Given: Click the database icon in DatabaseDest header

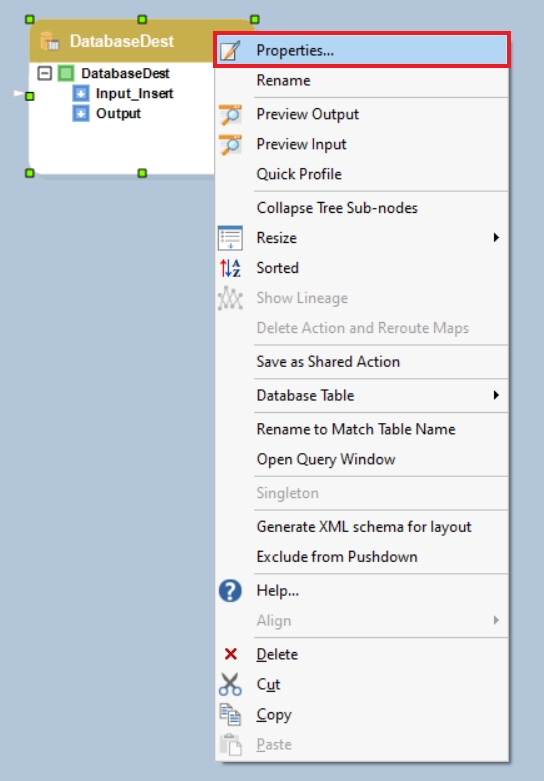Looking at the screenshot, I should 49,41.
